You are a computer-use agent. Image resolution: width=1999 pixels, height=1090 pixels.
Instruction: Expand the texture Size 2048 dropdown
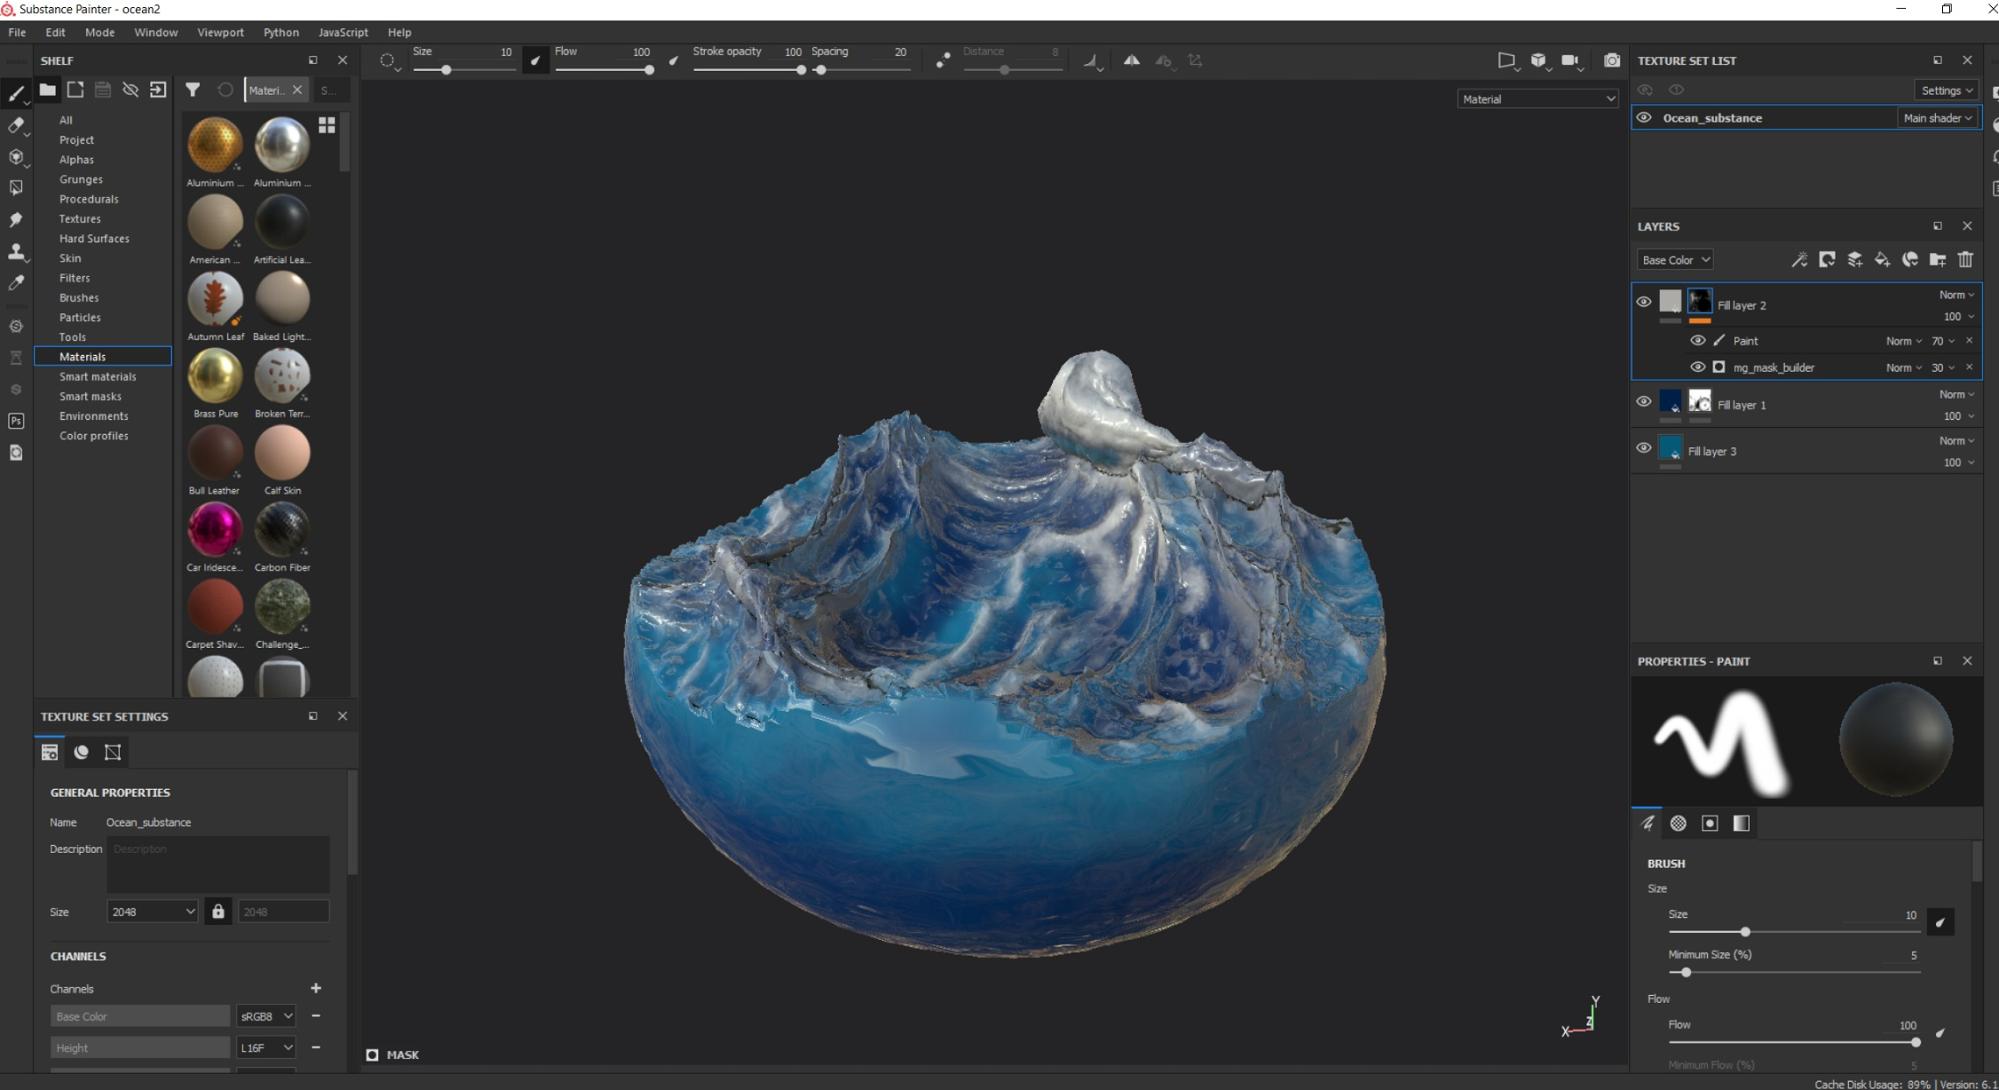[x=152, y=912]
